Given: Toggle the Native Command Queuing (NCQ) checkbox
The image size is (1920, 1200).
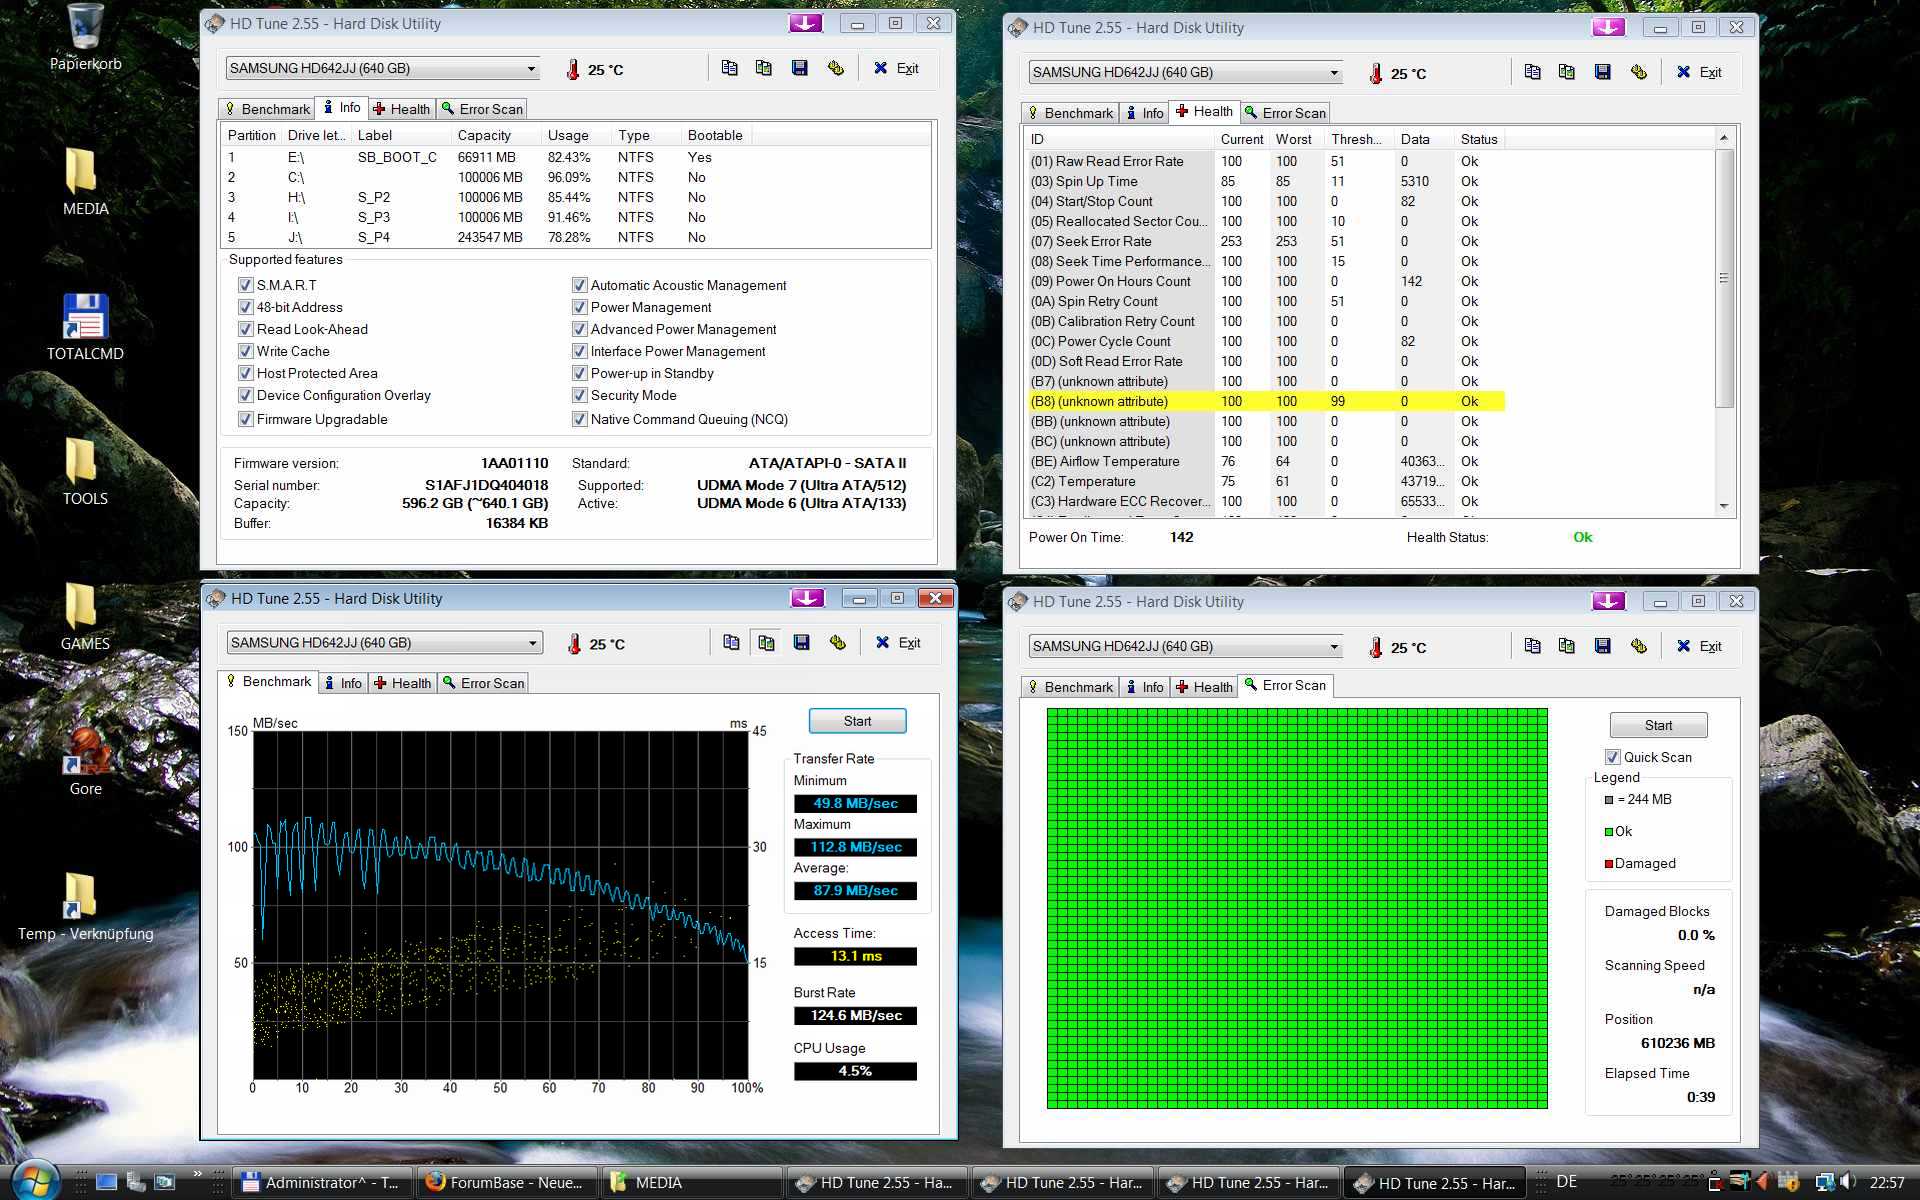Looking at the screenshot, I should (x=579, y=419).
